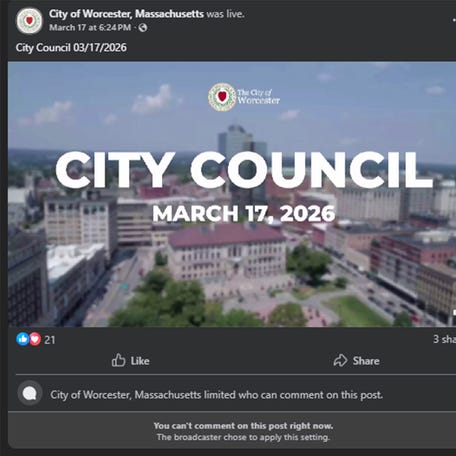This screenshot has height=456, width=456.
Task: Click the 'broadcaster chose to apply this setting' text
Action: 243,437
